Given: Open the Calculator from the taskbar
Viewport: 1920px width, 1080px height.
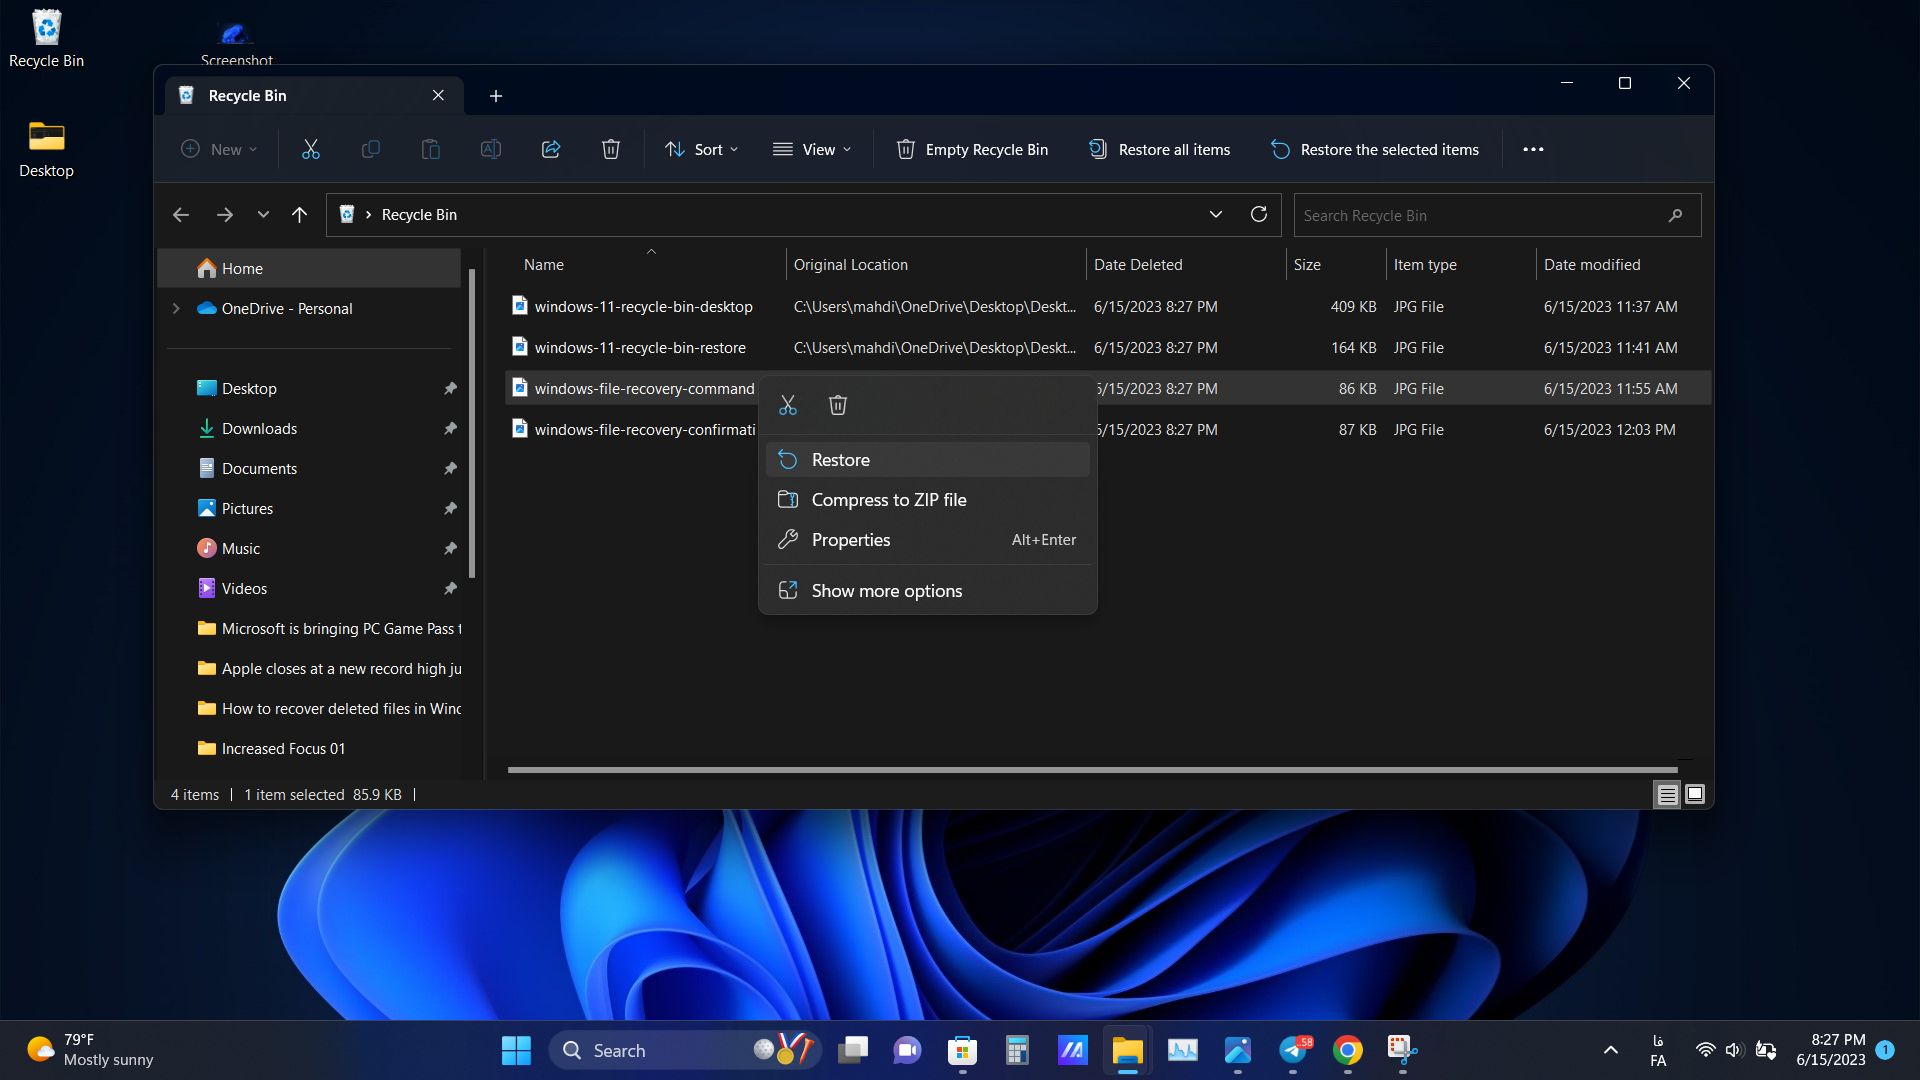Looking at the screenshot, I should [x=1017, y=1050].
